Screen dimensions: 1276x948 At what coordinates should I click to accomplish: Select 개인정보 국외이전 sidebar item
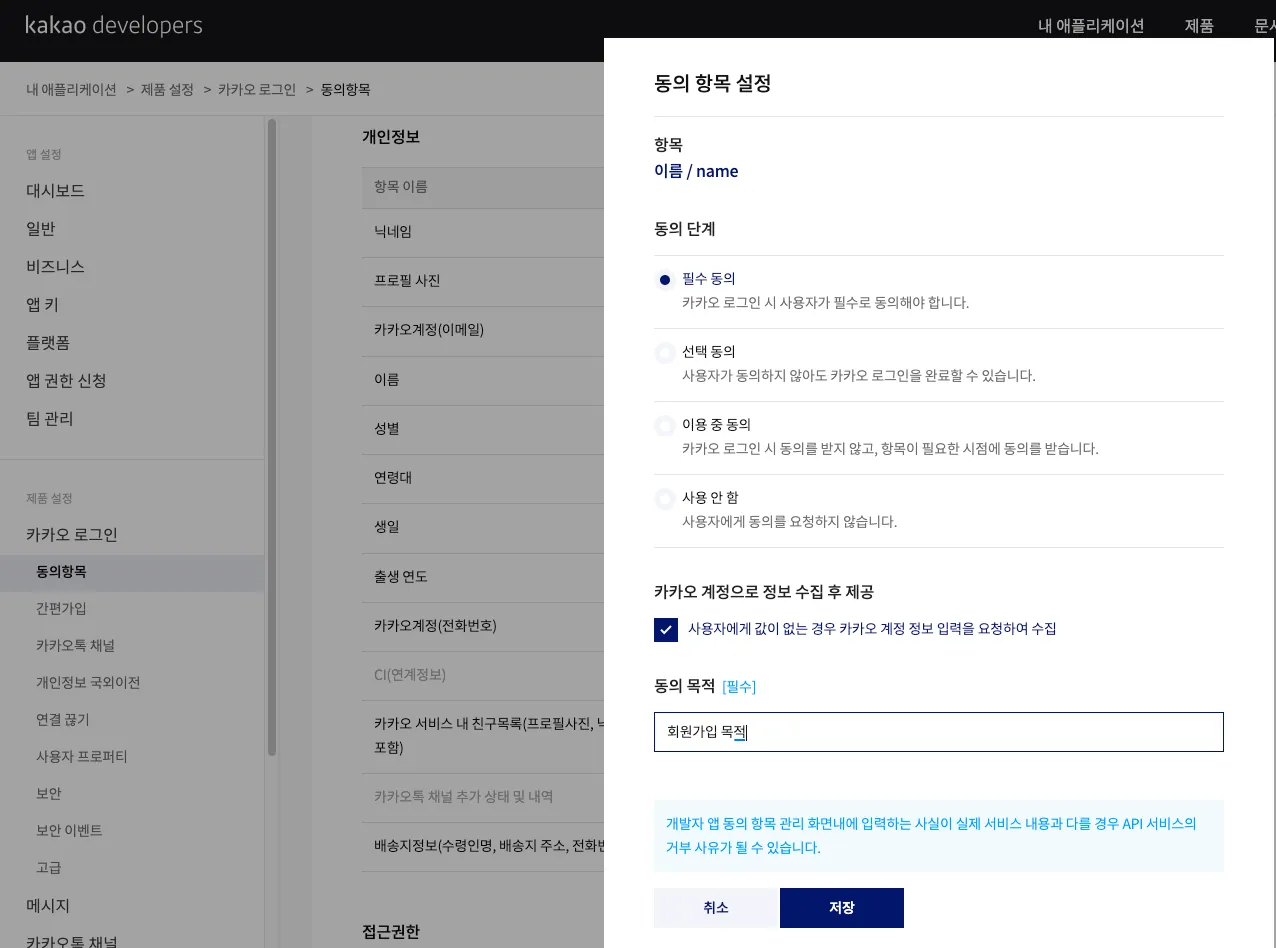[x=88, y=683]
